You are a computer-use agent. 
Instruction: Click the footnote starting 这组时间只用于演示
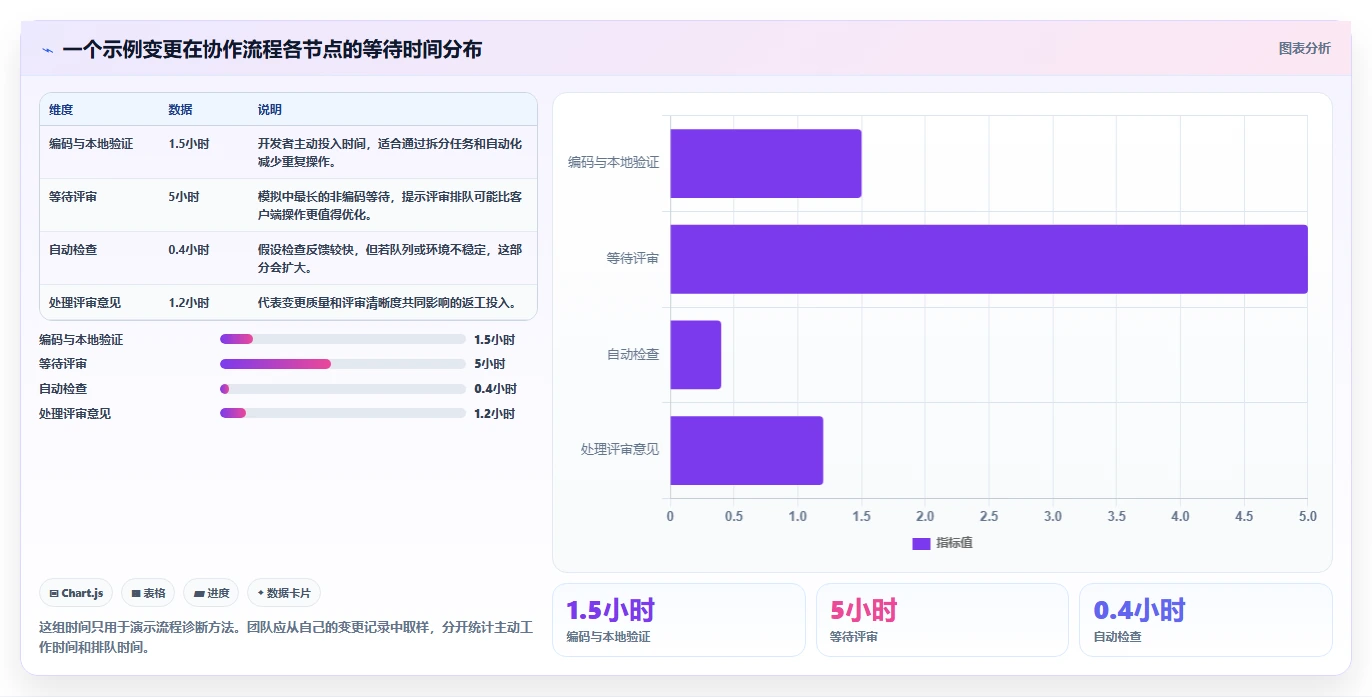click(x=286, y=637)
